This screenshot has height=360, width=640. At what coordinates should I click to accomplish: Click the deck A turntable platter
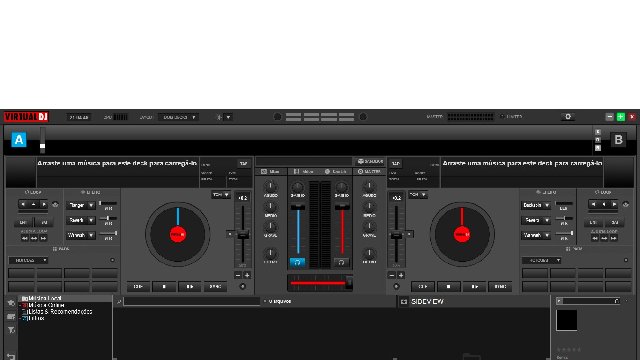pyautogui.click(x=178, y=234)
